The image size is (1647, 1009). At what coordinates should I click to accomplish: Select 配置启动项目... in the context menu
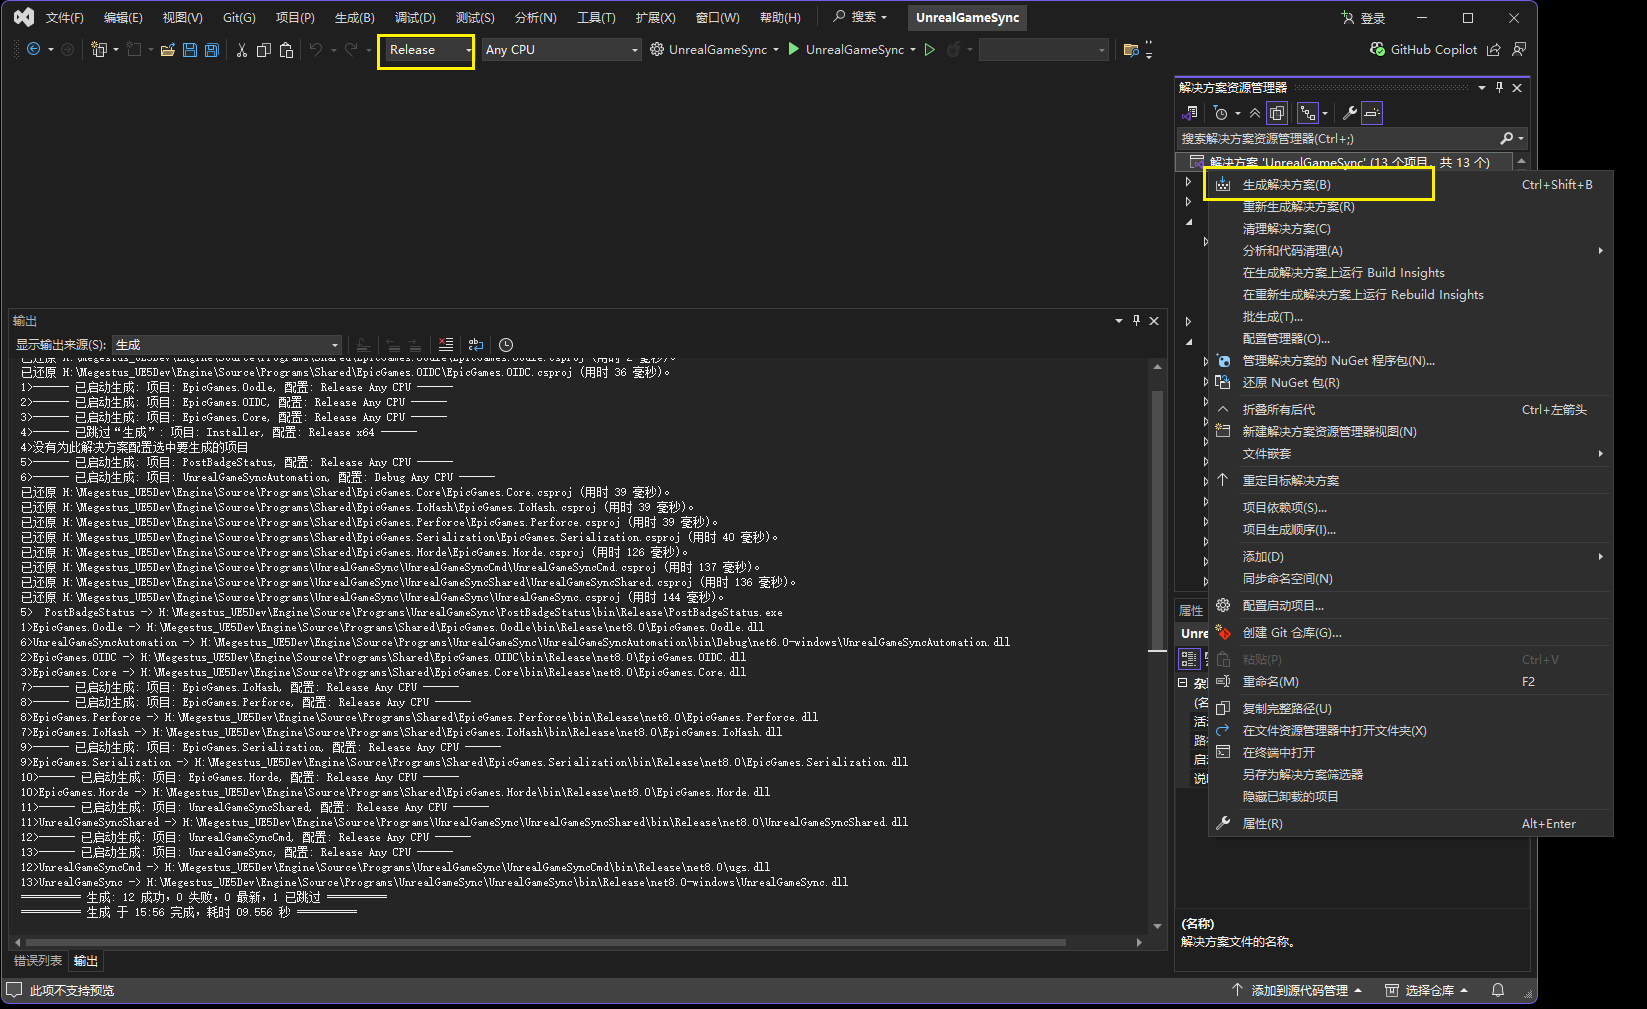tap(1410, 606)
